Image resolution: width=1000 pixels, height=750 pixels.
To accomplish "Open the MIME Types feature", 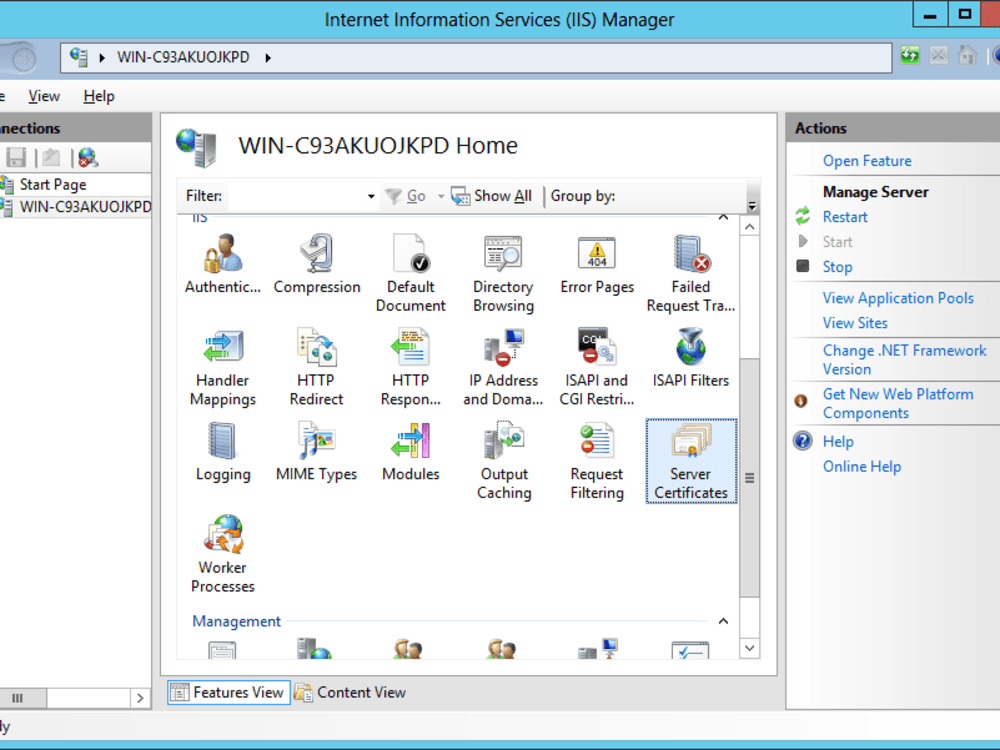I will click(316, 452).
